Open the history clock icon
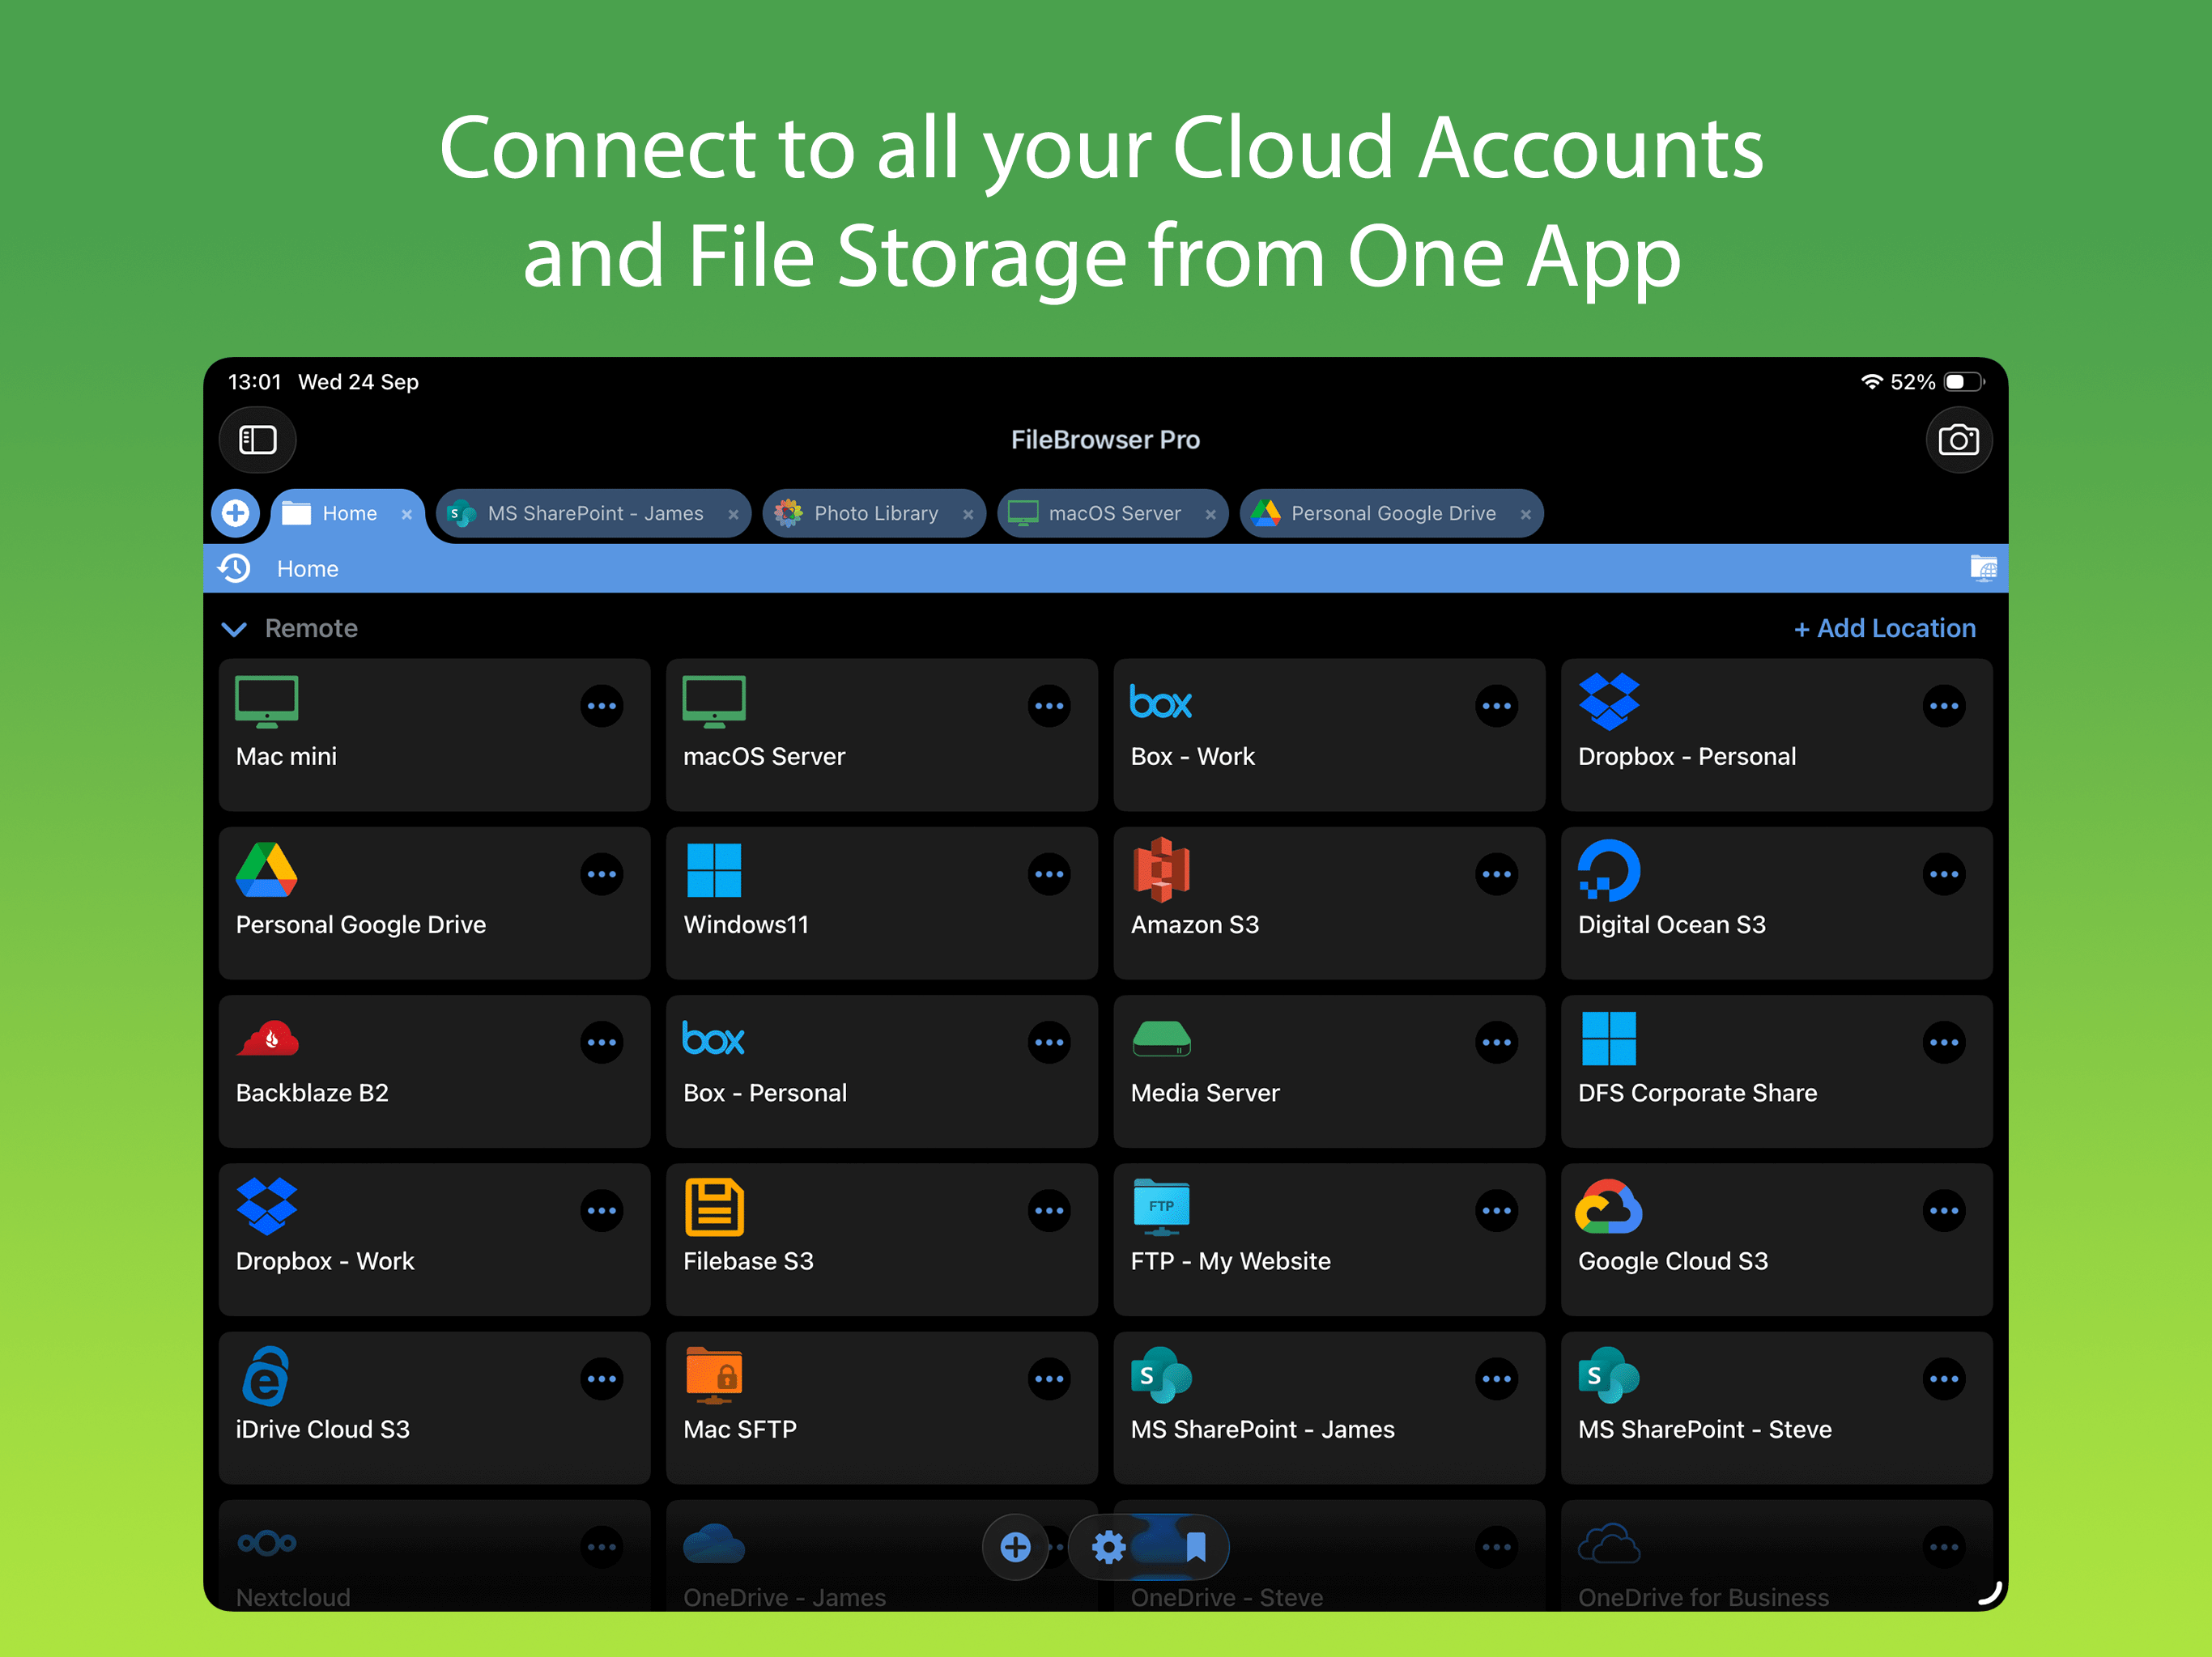 [x=235, y=568]
